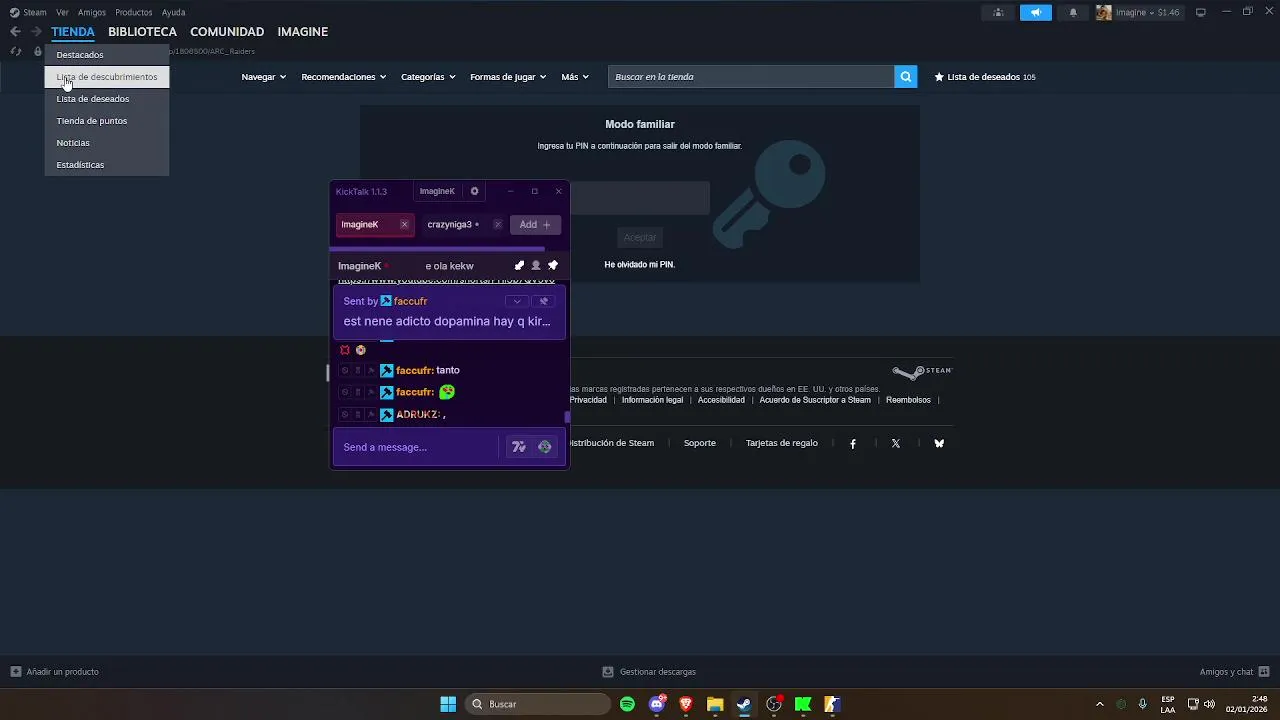Open Steam's Facebook page in footer
Image resolution: width=1280 pixels, height=720 pixels.
click(x=853, y=443)
